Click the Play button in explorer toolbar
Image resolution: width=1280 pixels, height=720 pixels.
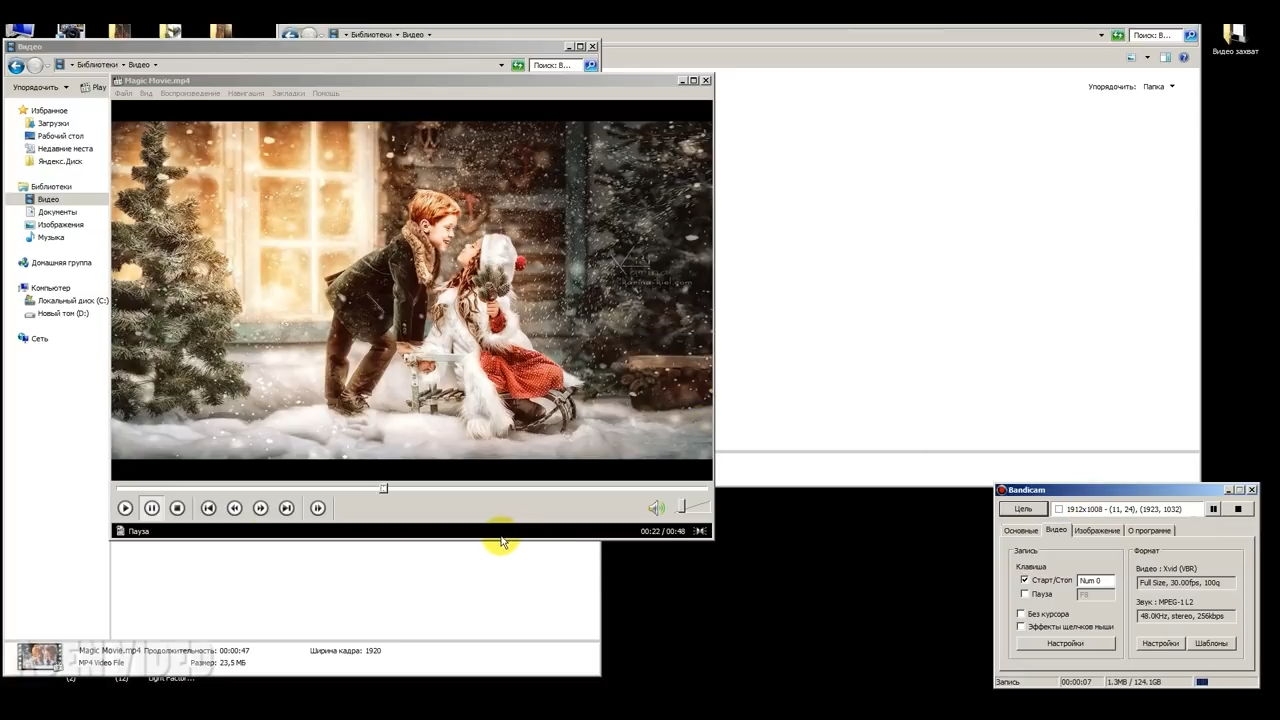(93, 87)
